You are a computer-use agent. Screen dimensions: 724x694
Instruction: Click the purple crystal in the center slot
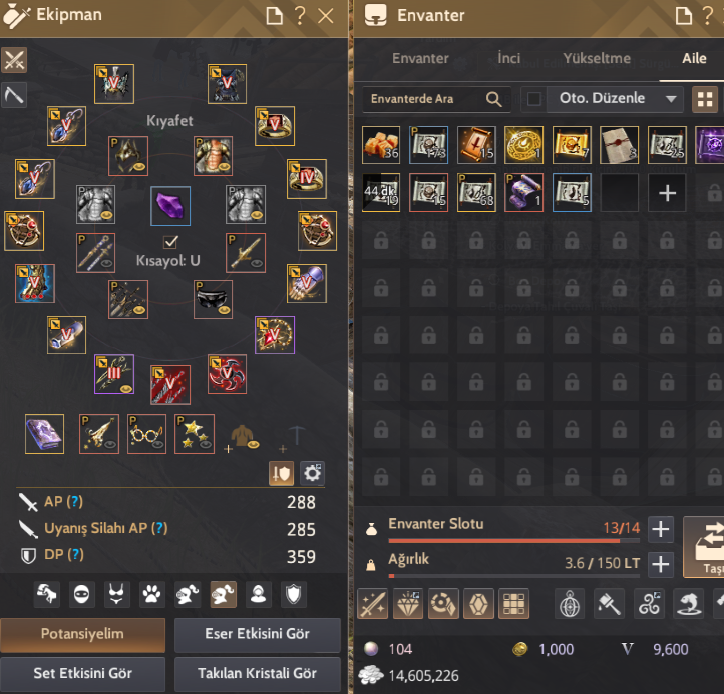(x=170, y=206)
